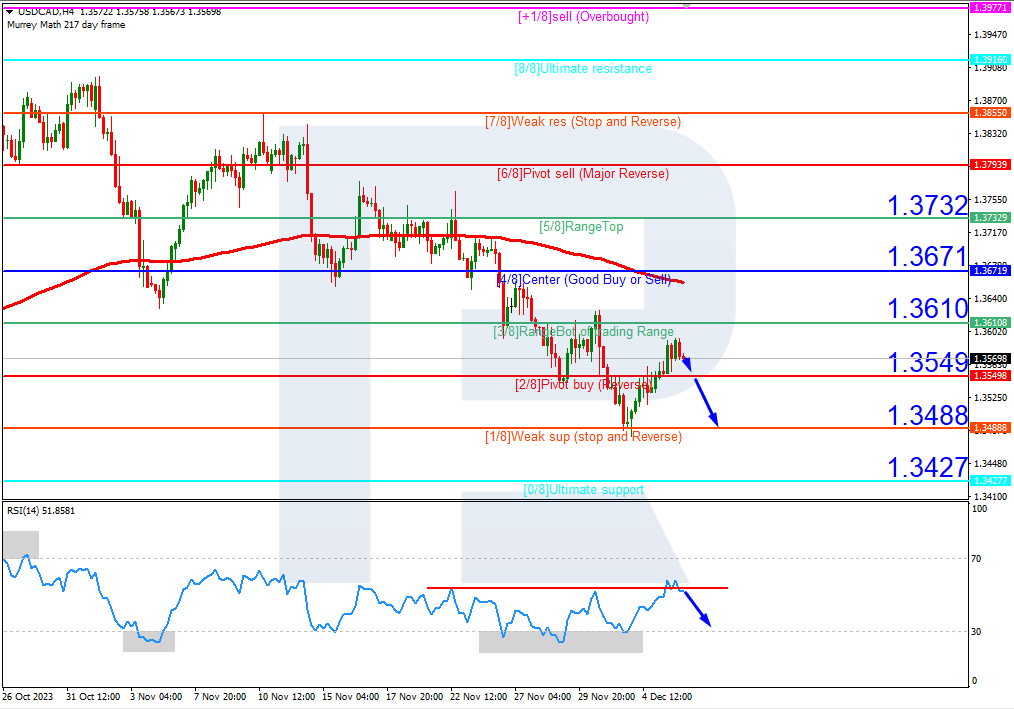
Task: Select the [5/8]RangeTop green label
Action: click(584, 227)
